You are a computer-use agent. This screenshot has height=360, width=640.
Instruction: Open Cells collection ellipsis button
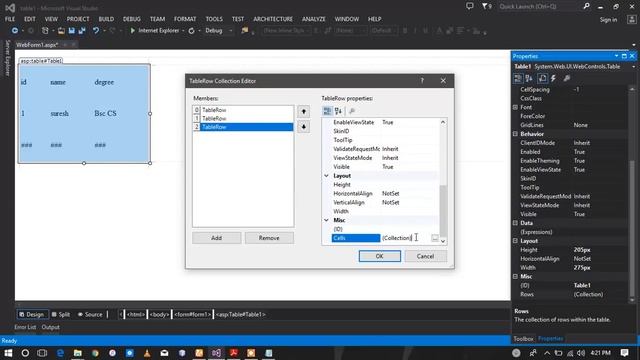coord(435,238)
